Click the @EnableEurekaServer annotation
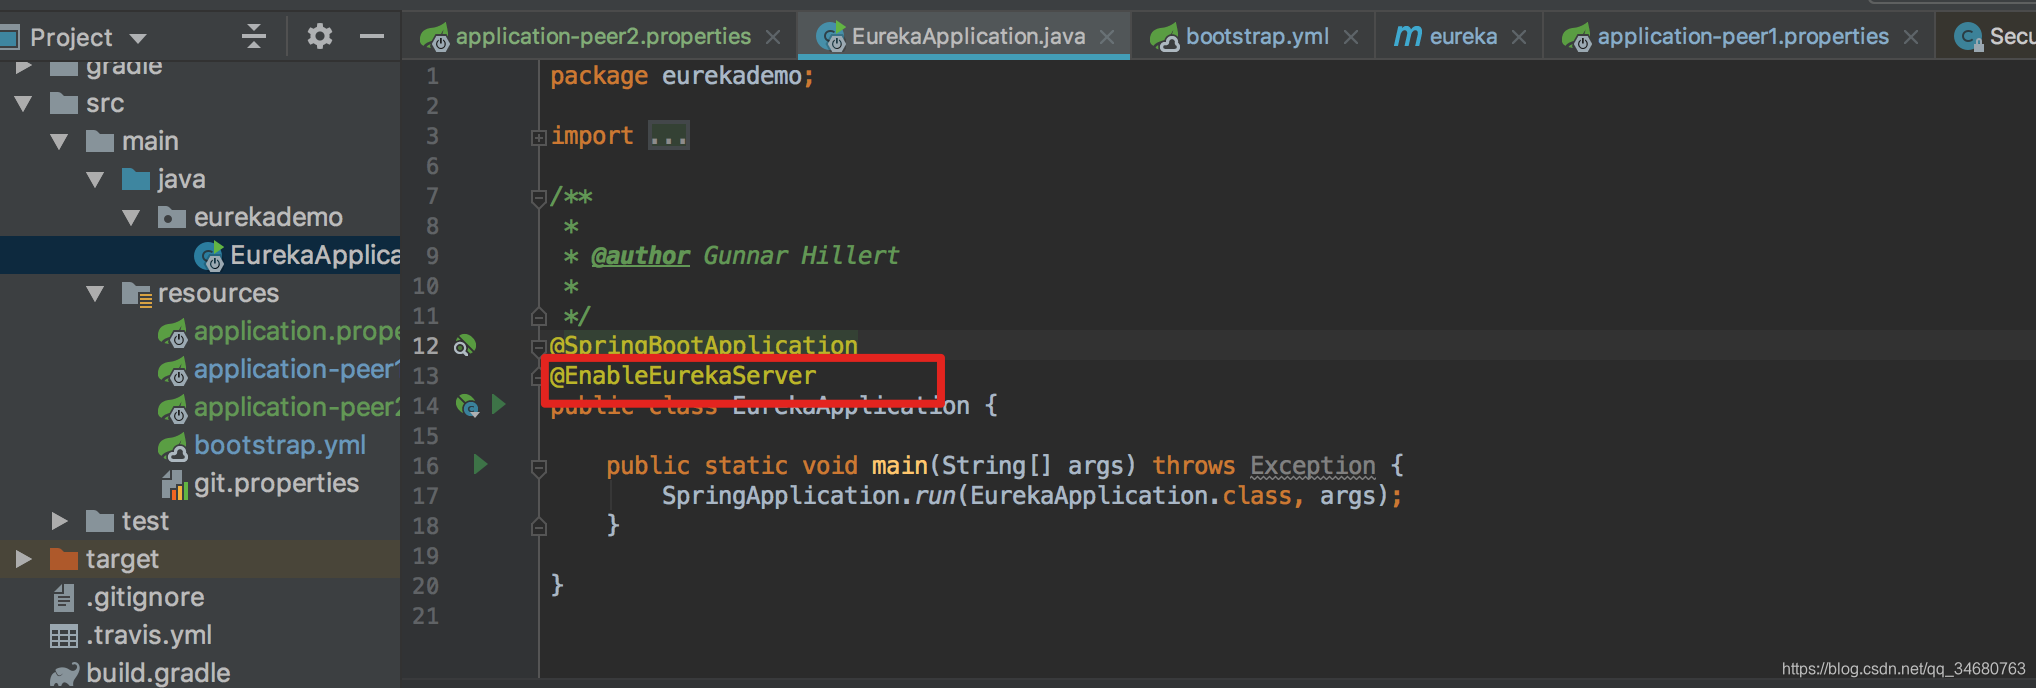Image resolution: width=2036 pixels, height=688 pixels. click(683, 376)
